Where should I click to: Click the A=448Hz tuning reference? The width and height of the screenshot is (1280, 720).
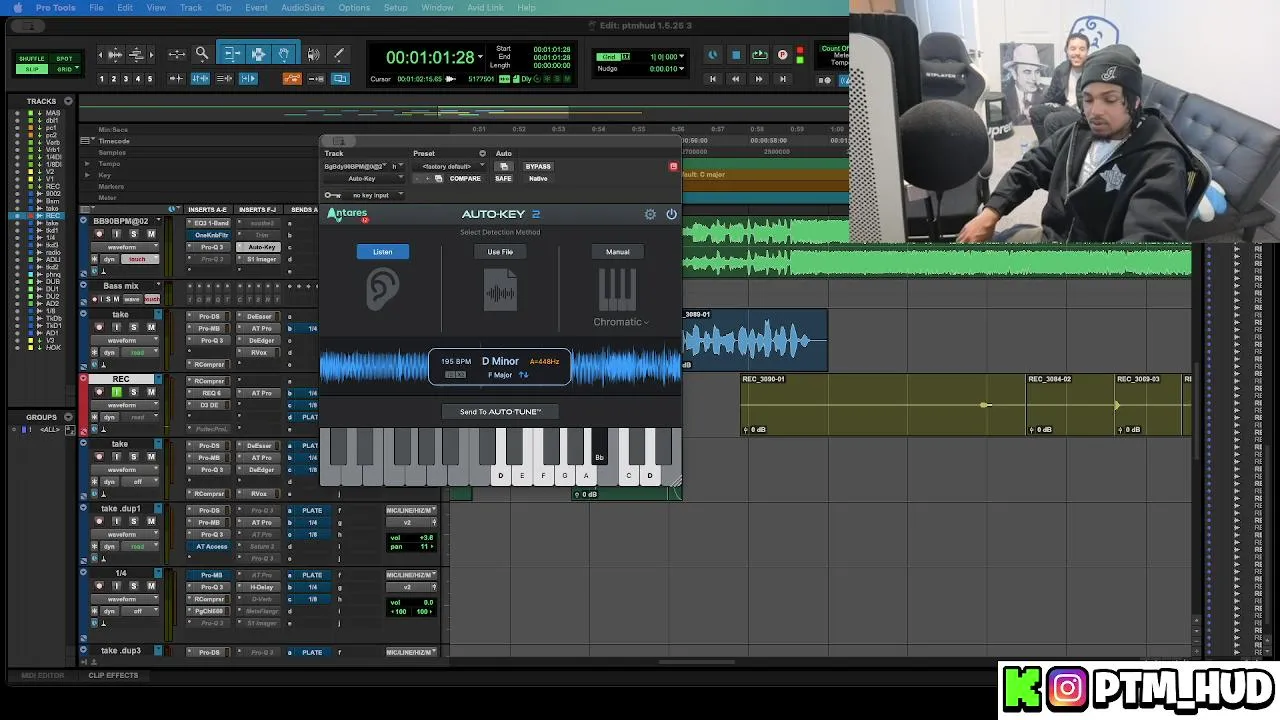[x=545, y=361]
